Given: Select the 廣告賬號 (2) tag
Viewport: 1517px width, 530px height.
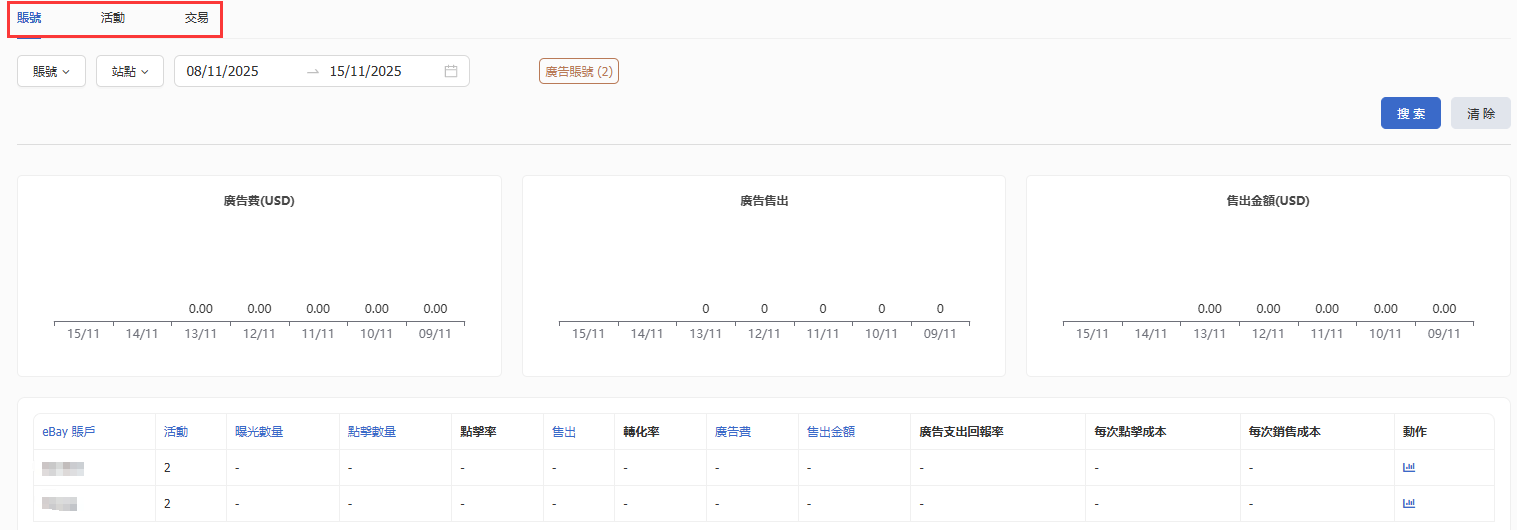Looking at the screenshot, I should pos(579,71).
